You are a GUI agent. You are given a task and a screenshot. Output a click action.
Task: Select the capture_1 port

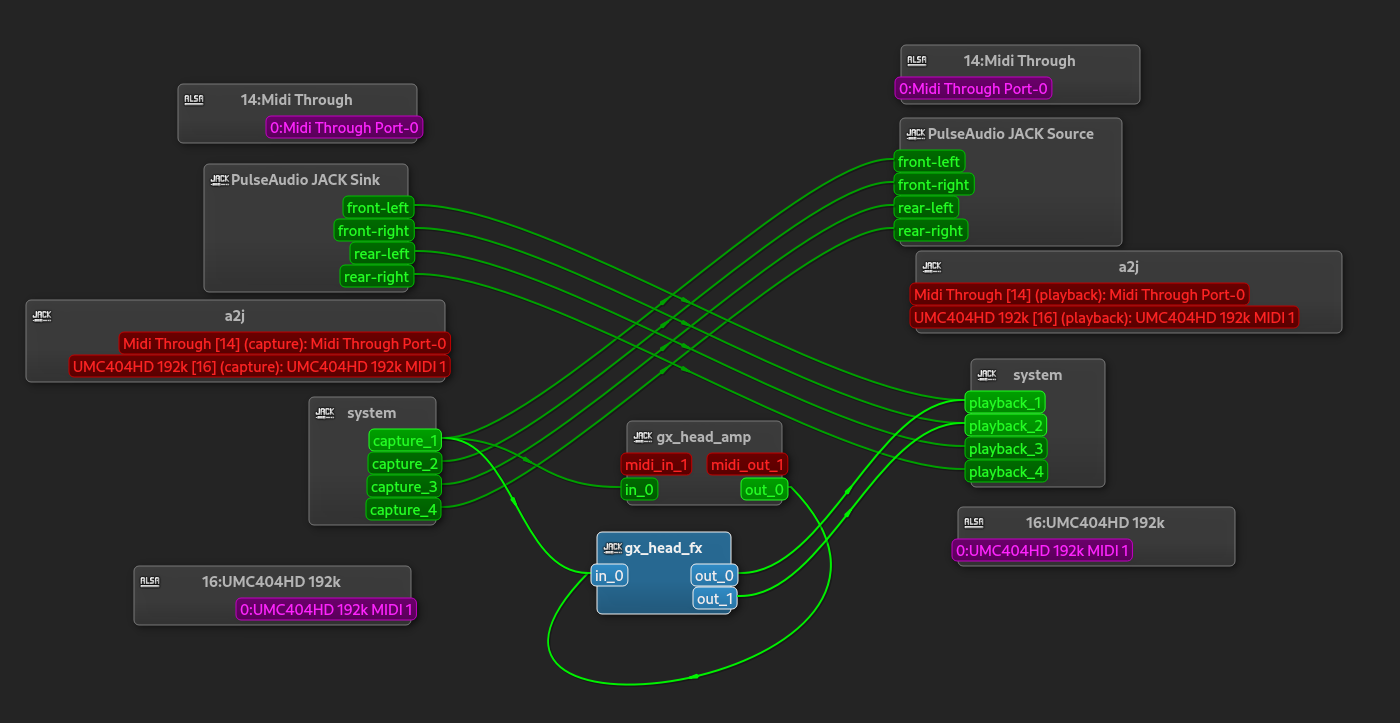coord(405,441)
